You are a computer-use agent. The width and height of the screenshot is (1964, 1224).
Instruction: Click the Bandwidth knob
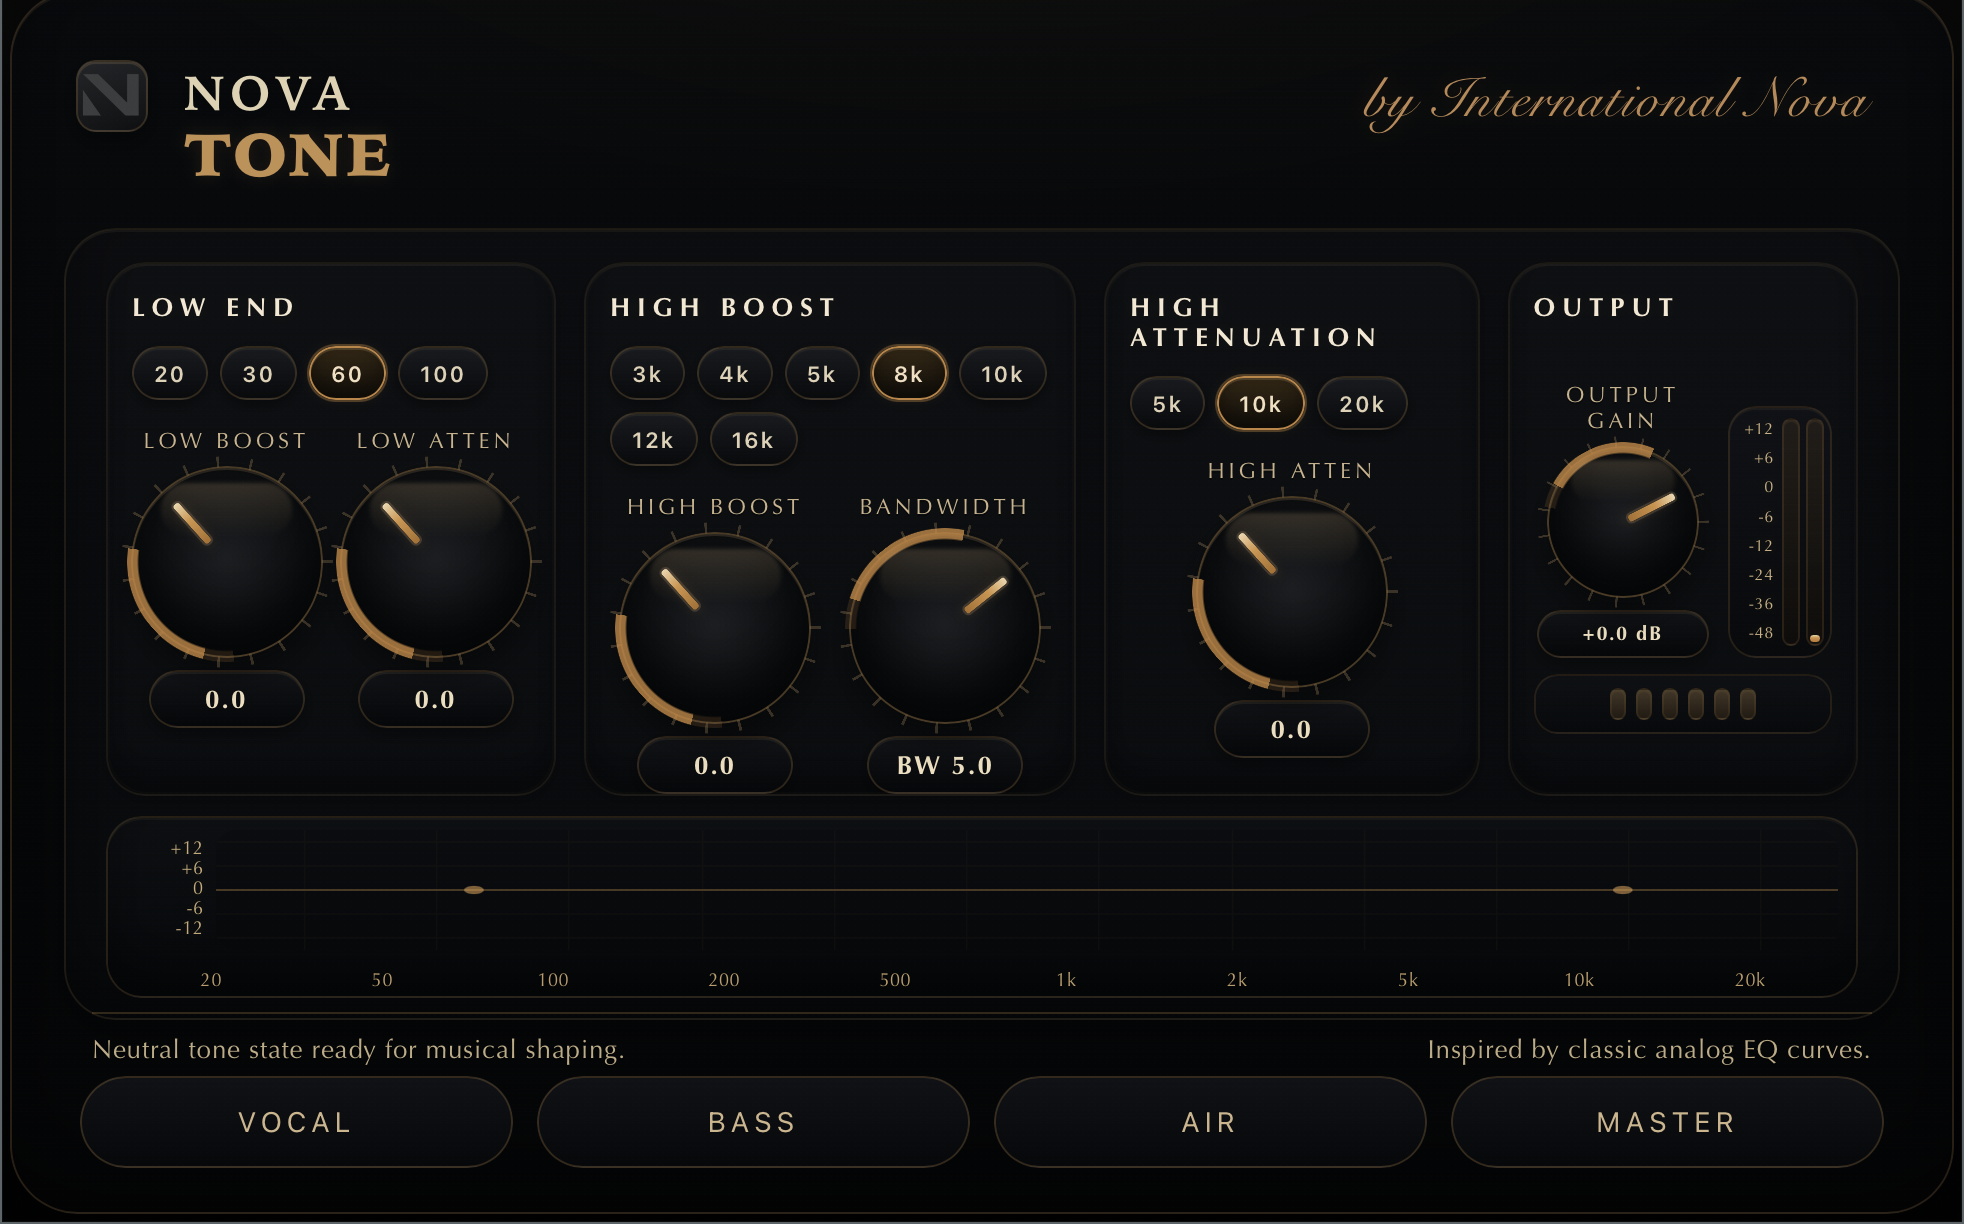pos(944,628)
